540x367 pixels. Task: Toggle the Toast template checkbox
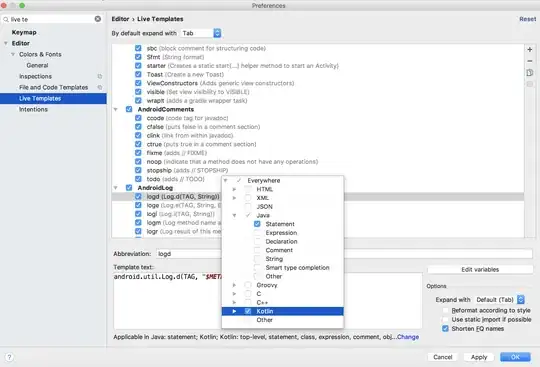click(138, 74)
